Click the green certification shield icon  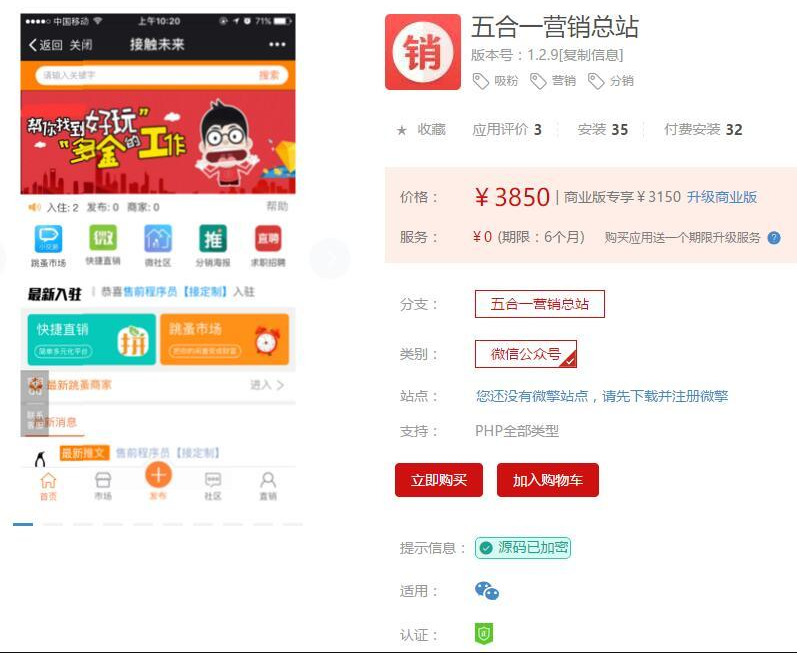484,634
